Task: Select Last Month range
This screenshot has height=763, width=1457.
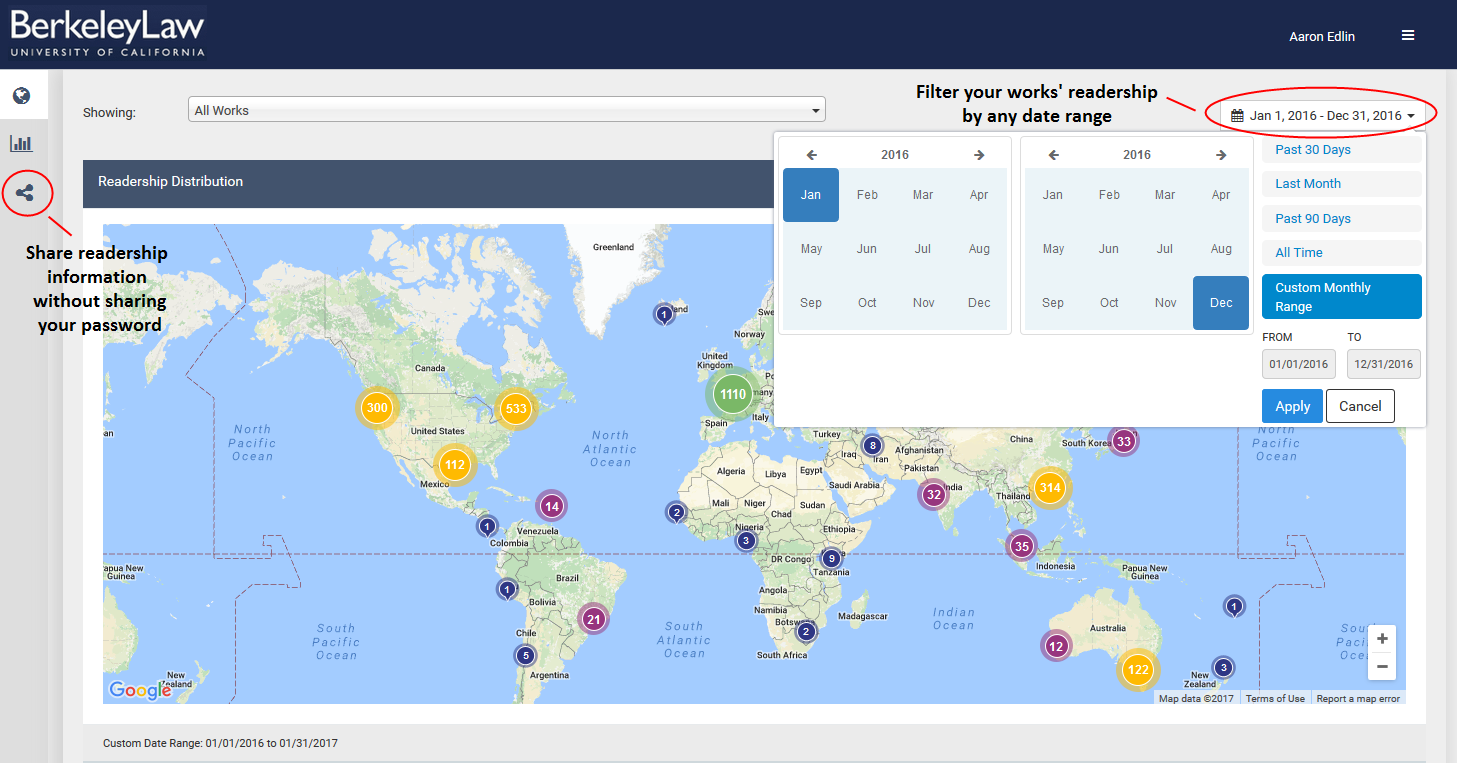Action: pos(1341,184)
